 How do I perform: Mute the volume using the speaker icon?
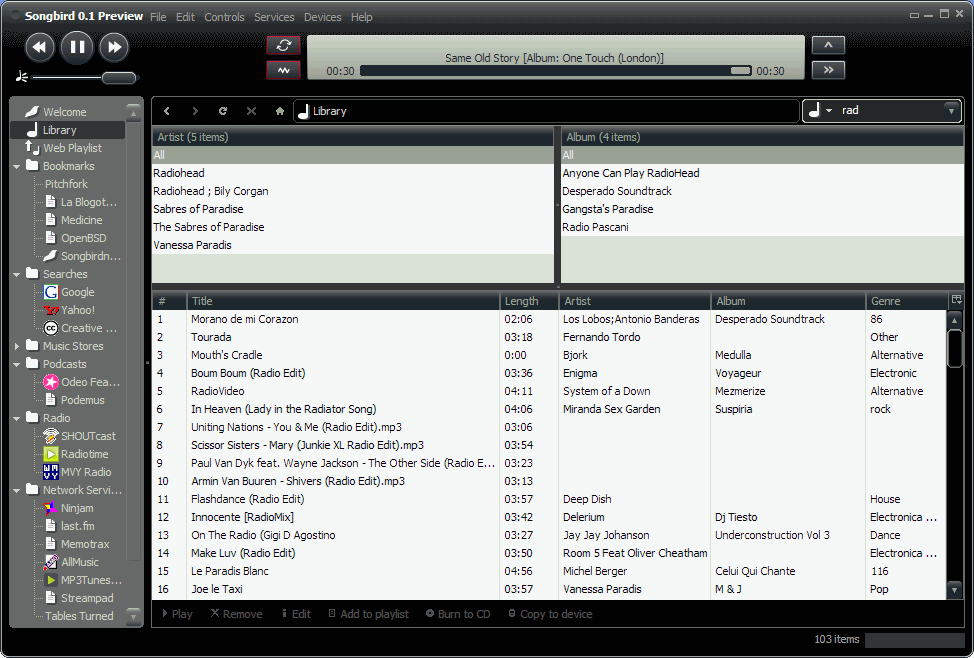coord(22,77)
